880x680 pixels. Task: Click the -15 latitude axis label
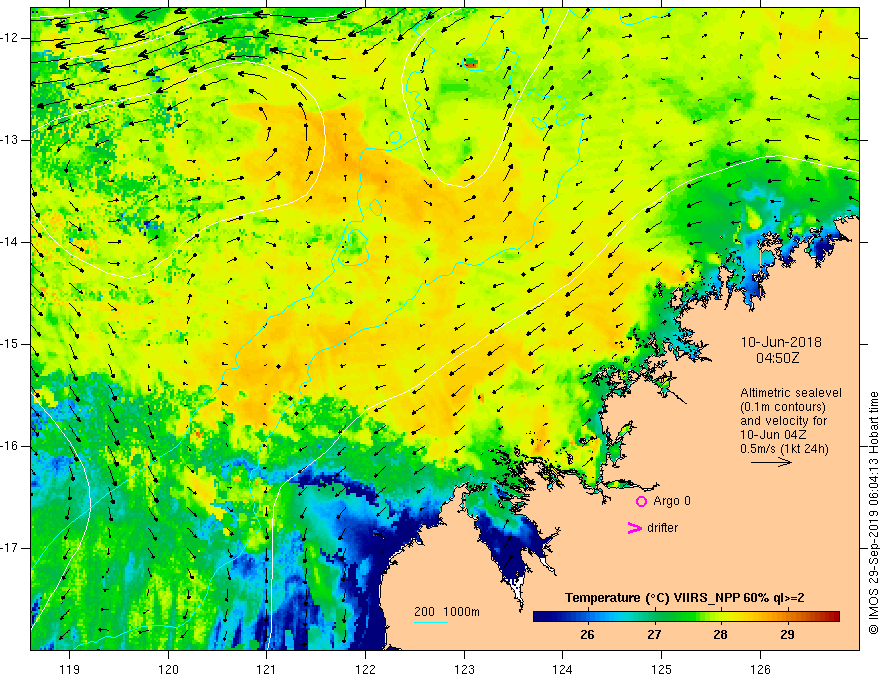[x=12, y=344]
